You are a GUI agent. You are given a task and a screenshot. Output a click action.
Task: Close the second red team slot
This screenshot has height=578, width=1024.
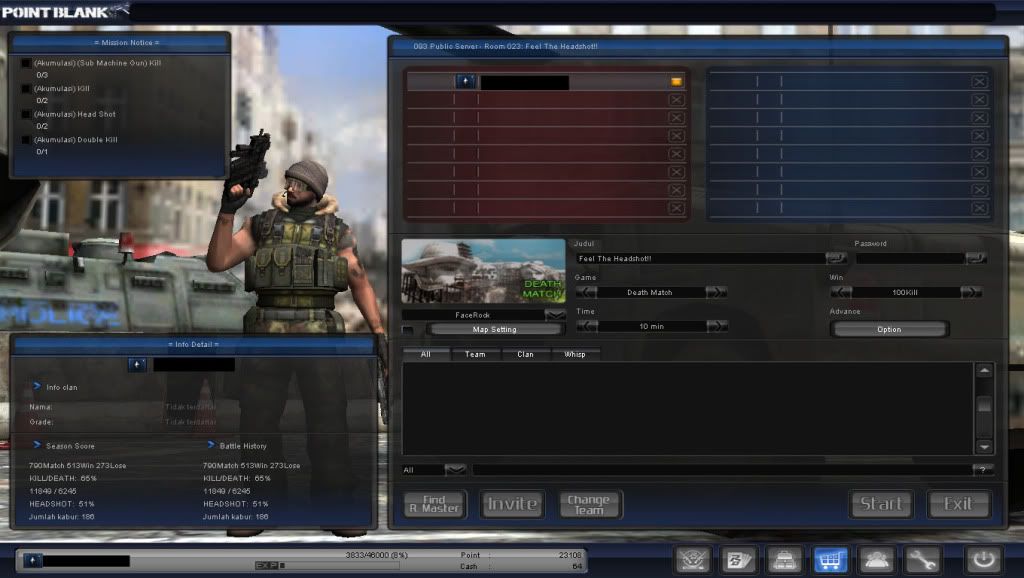pyautogui.click(x=677, y=100)
